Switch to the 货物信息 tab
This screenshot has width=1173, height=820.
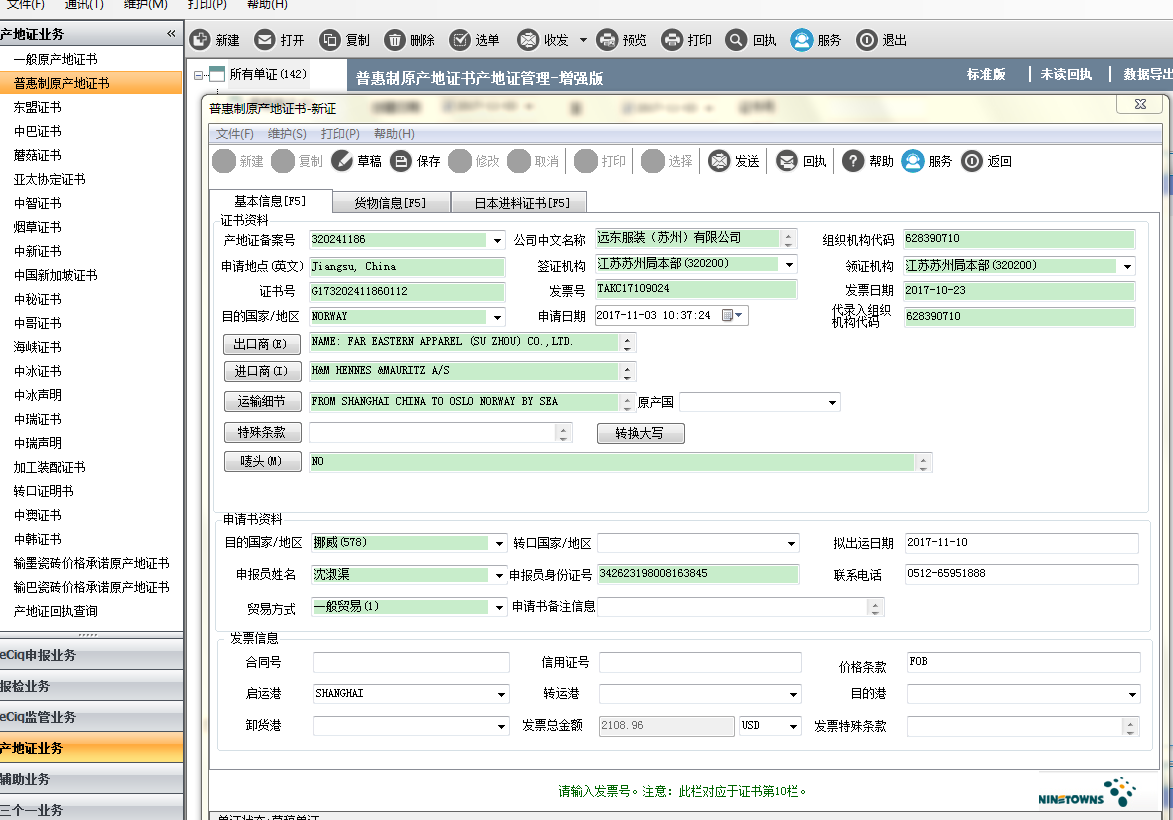coord(390,203)
